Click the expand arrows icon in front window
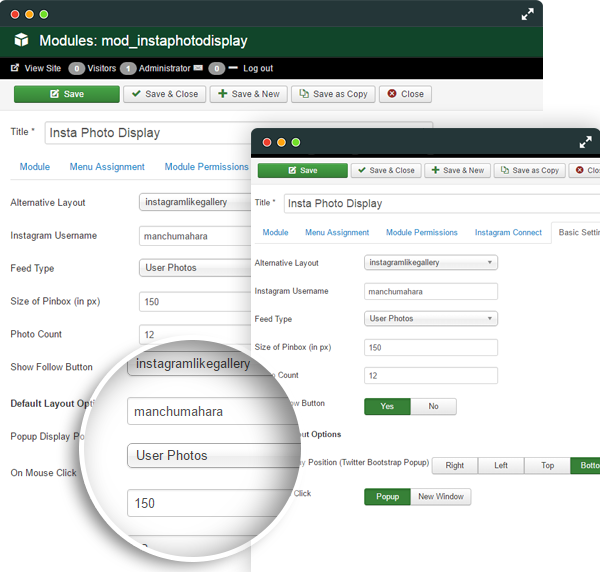The width and height of the screenshot is (600, 572). click(585, 142)
